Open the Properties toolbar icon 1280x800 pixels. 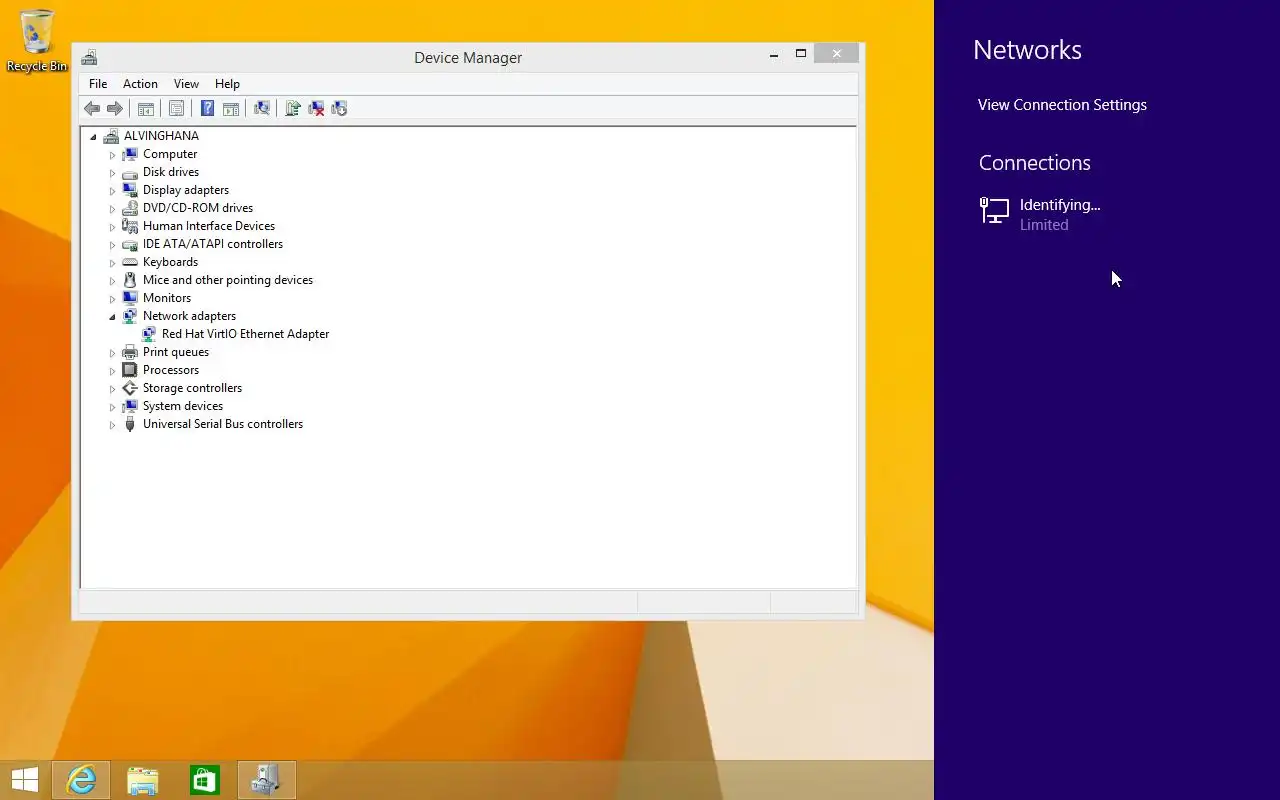coord(177,108)
